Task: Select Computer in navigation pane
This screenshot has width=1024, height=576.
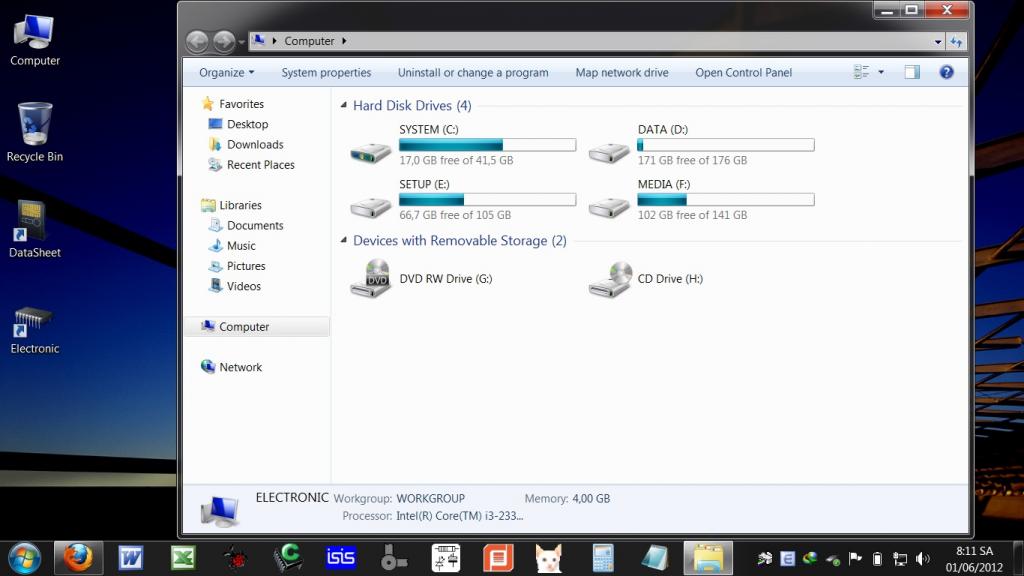Action: pos(257,327)
